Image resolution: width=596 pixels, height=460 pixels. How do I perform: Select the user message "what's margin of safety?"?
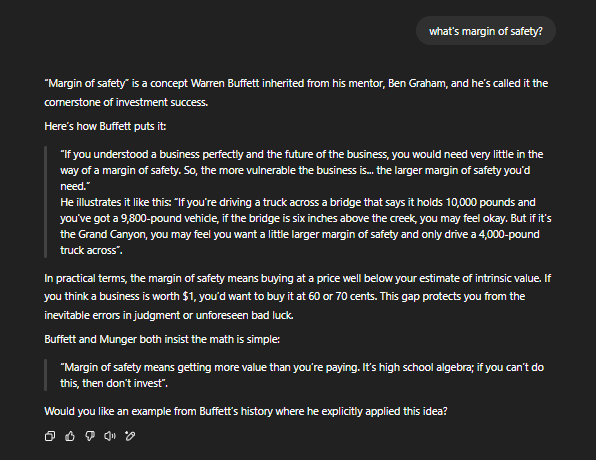486,31
